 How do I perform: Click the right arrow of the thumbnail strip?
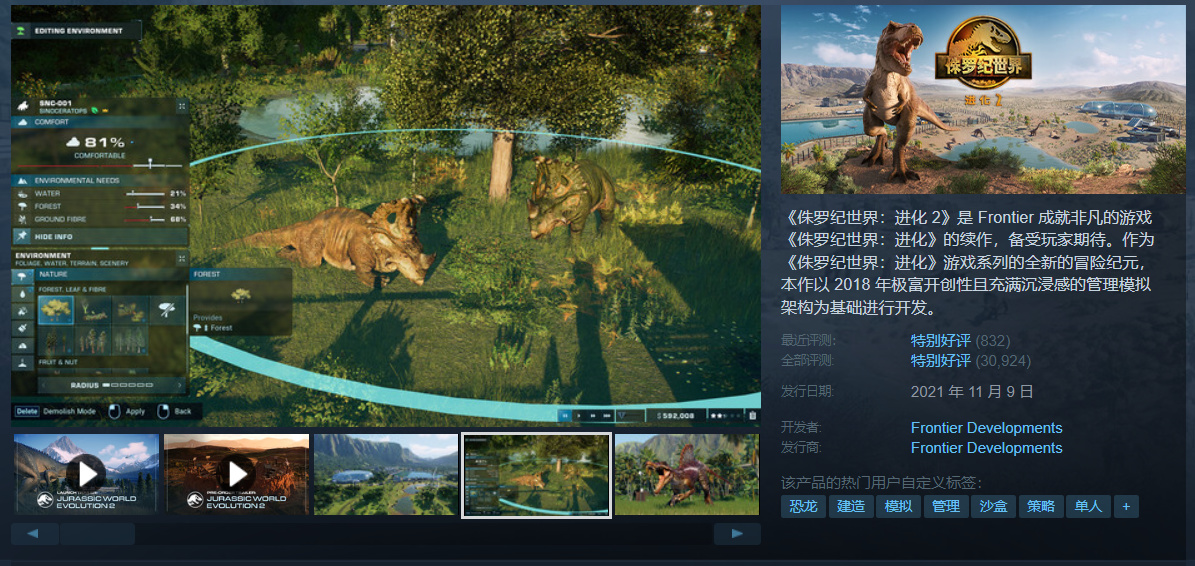tap(737, 533)
